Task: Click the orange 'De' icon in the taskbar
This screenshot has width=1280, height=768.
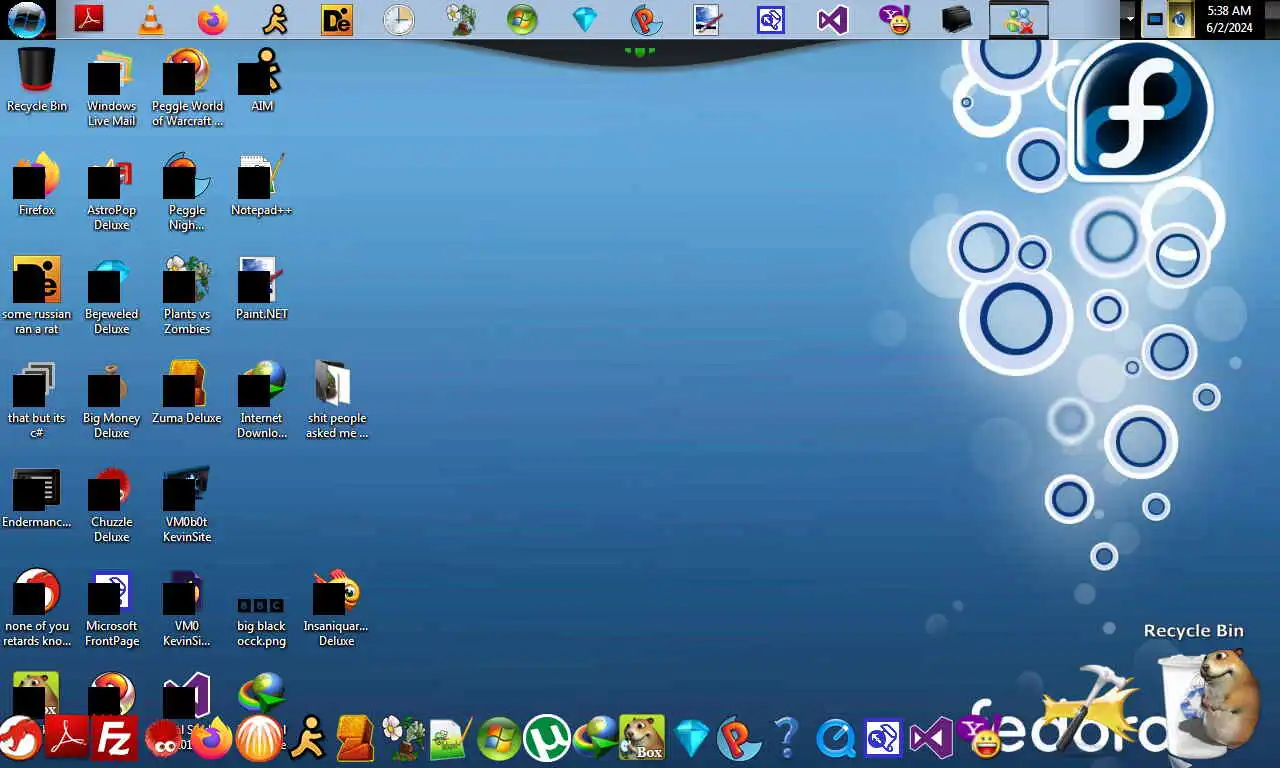Action: [337, 19]
